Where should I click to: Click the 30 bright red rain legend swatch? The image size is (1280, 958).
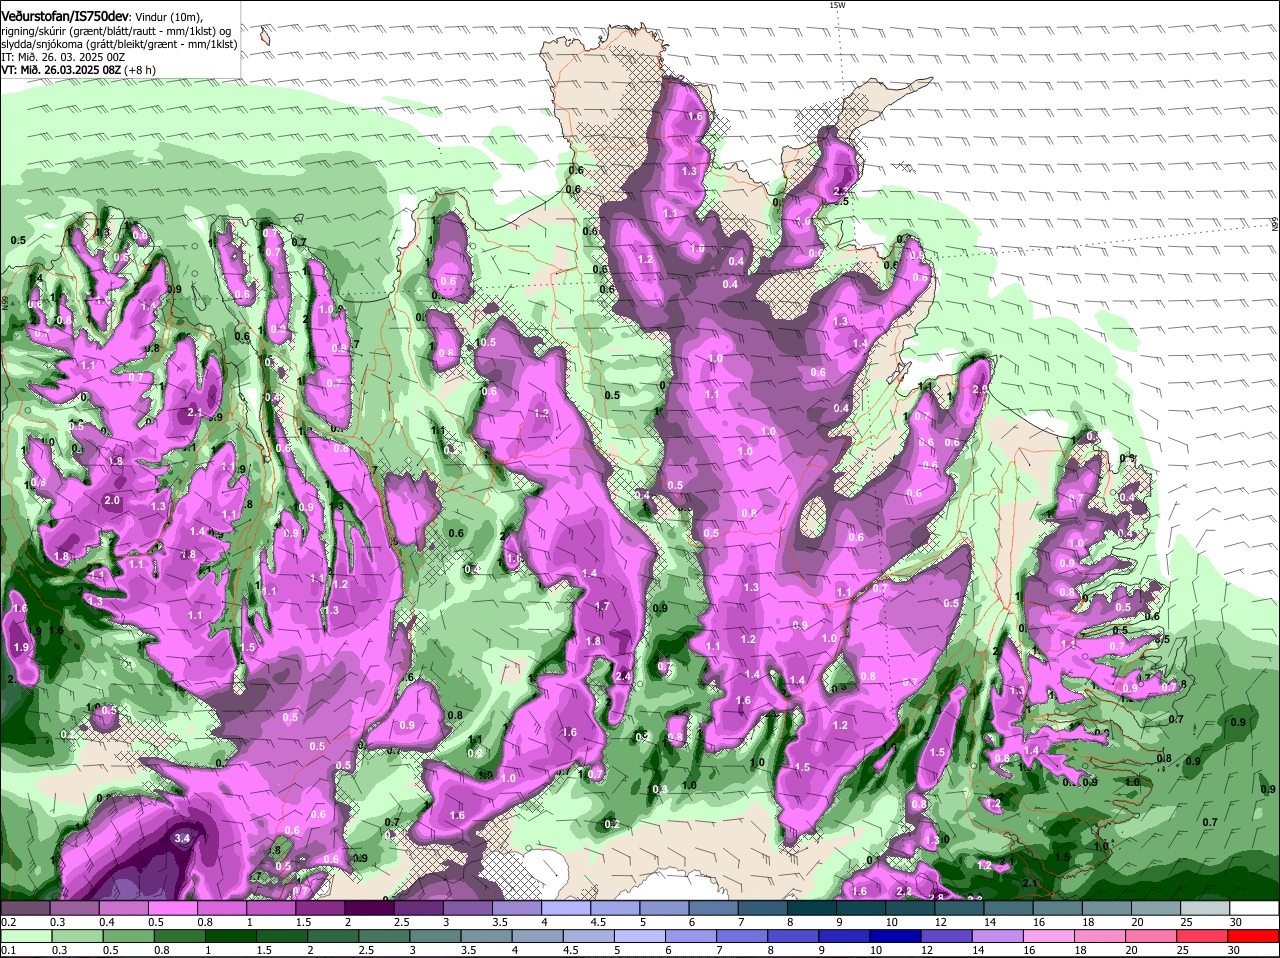(1254, 936)
